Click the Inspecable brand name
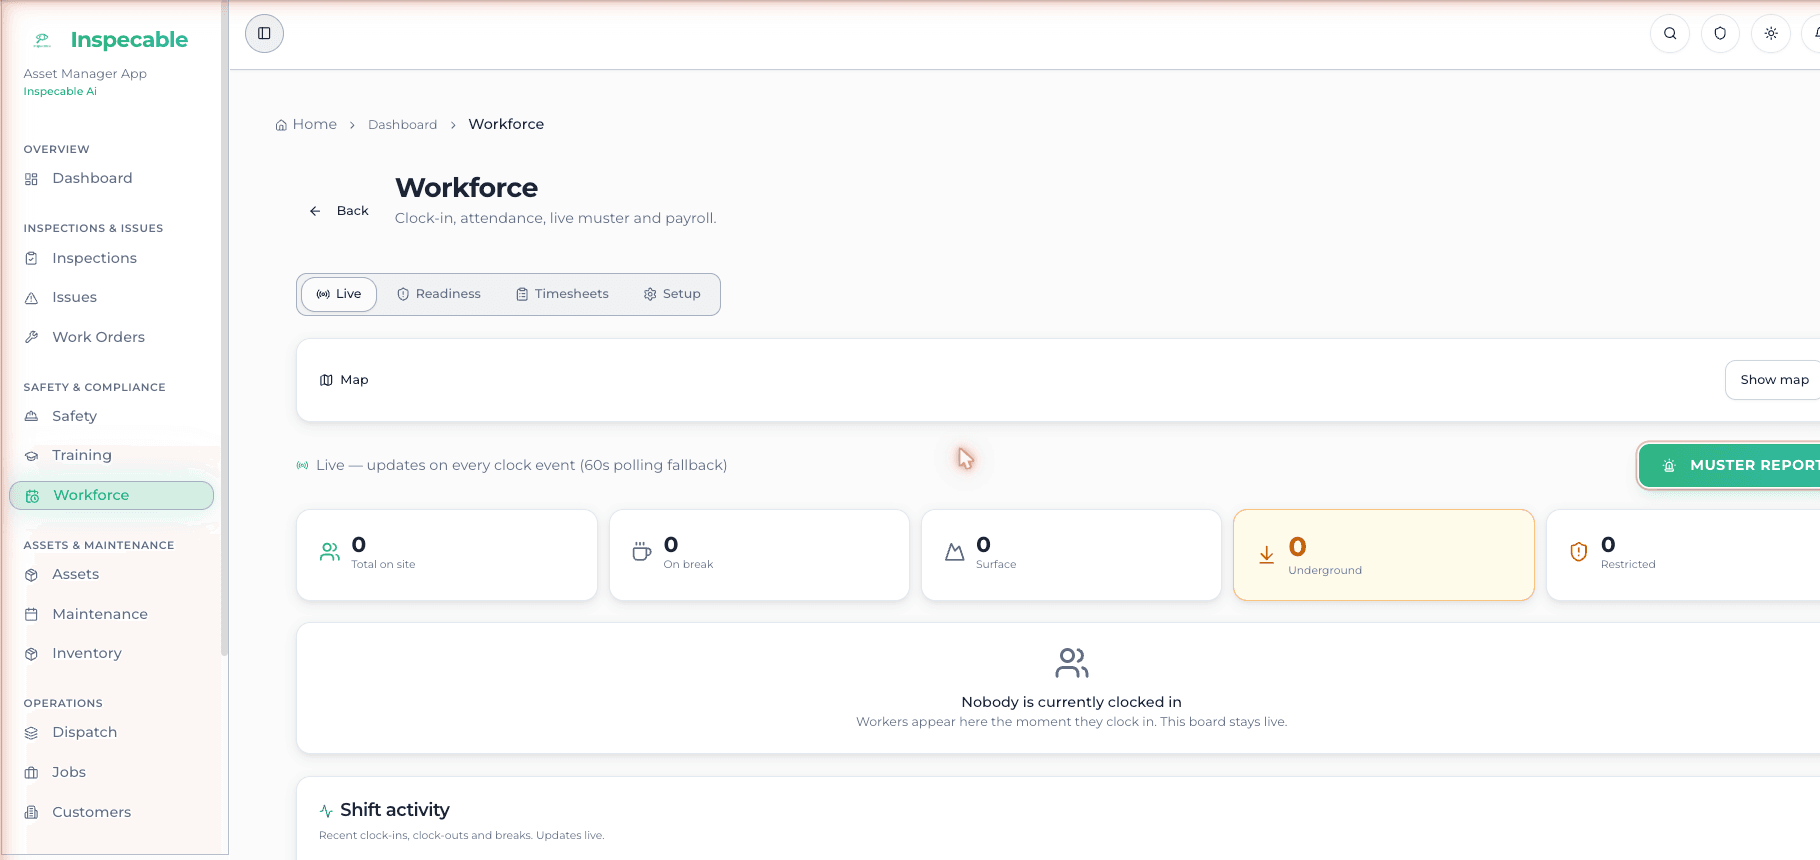Screen dimensions: 1820x860 tap(129, 40)
